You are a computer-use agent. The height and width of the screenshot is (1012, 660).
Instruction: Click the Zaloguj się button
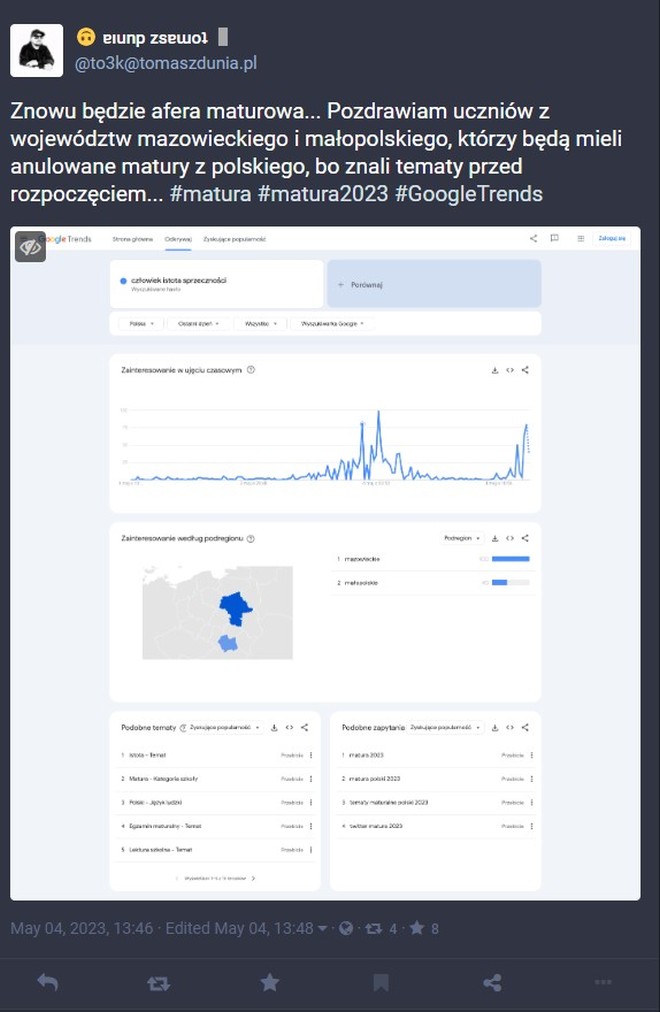613,239
